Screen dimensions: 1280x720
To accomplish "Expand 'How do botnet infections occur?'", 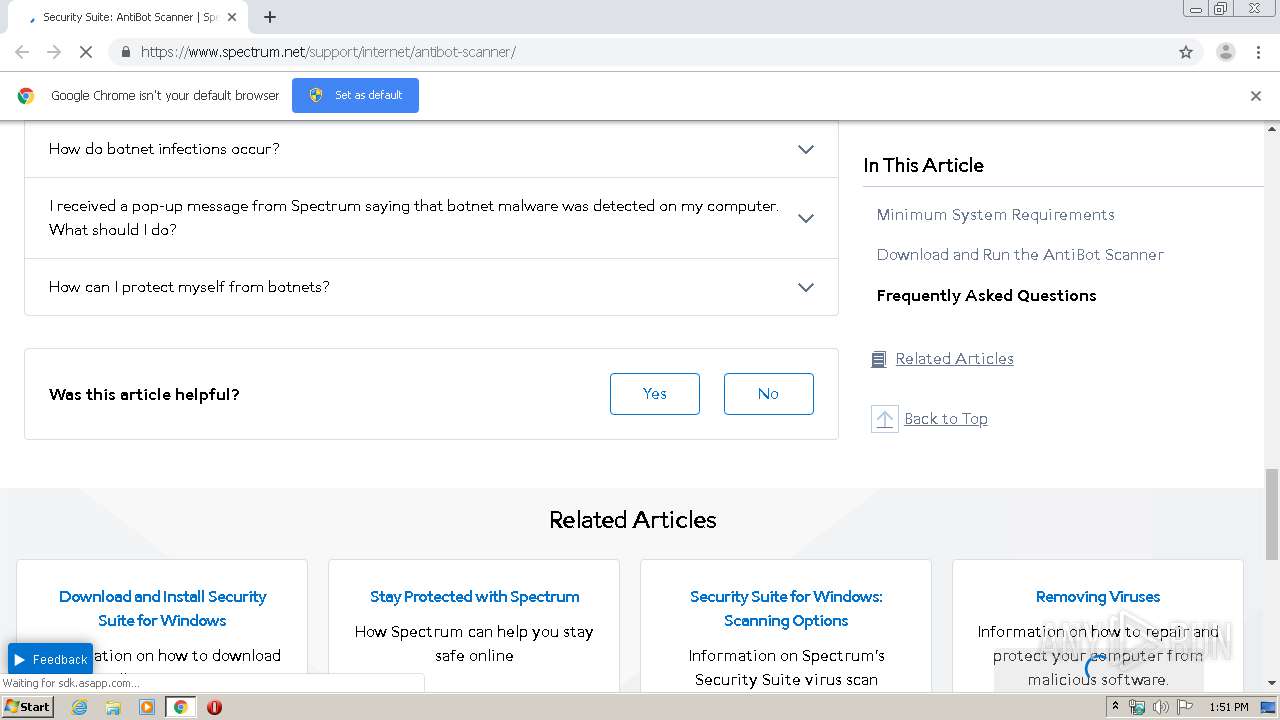I will [431, 149].
